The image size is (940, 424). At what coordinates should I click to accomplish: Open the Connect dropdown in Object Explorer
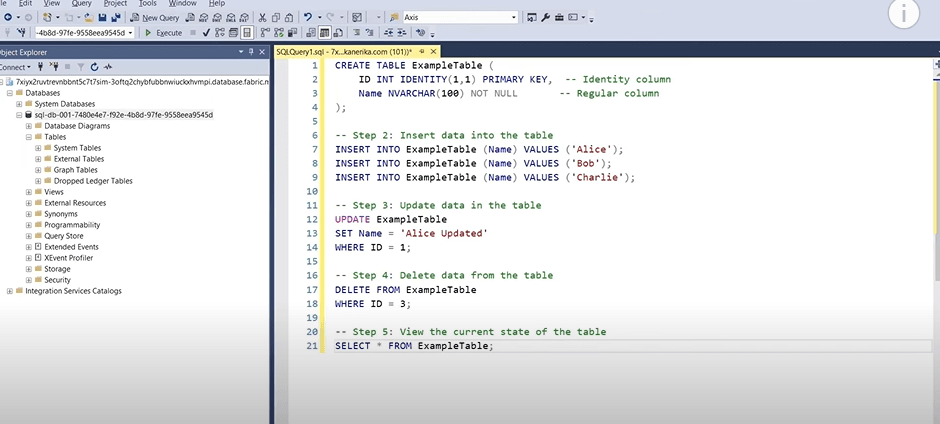click(x=16, y=67)
